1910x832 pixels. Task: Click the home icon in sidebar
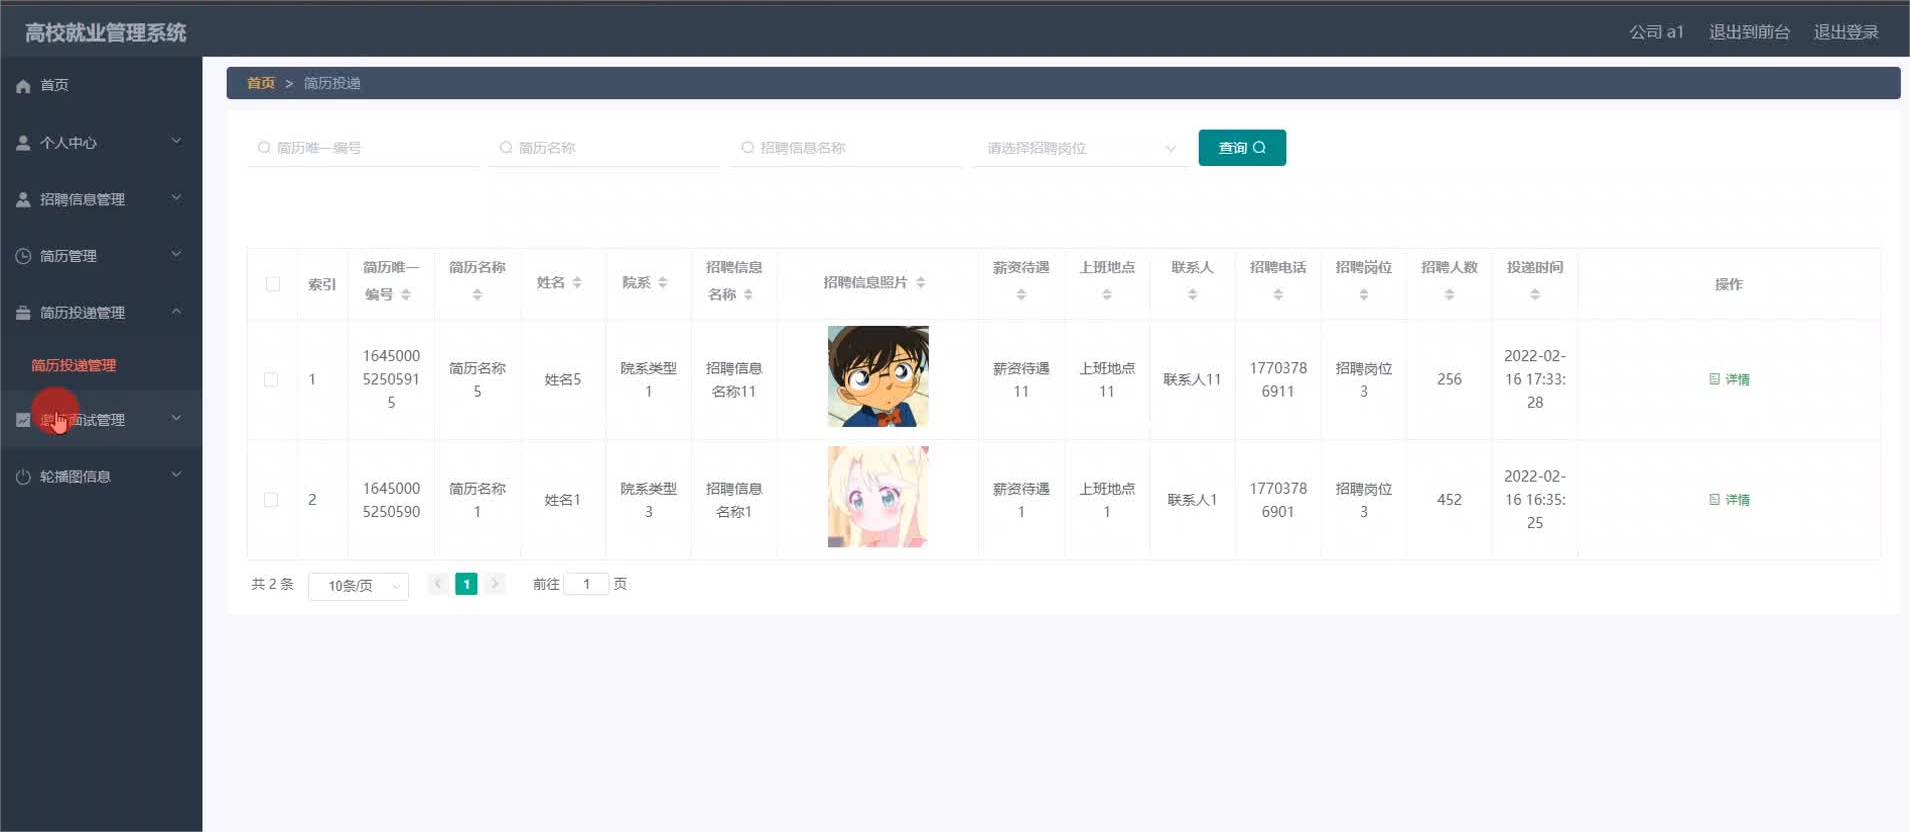23,86
